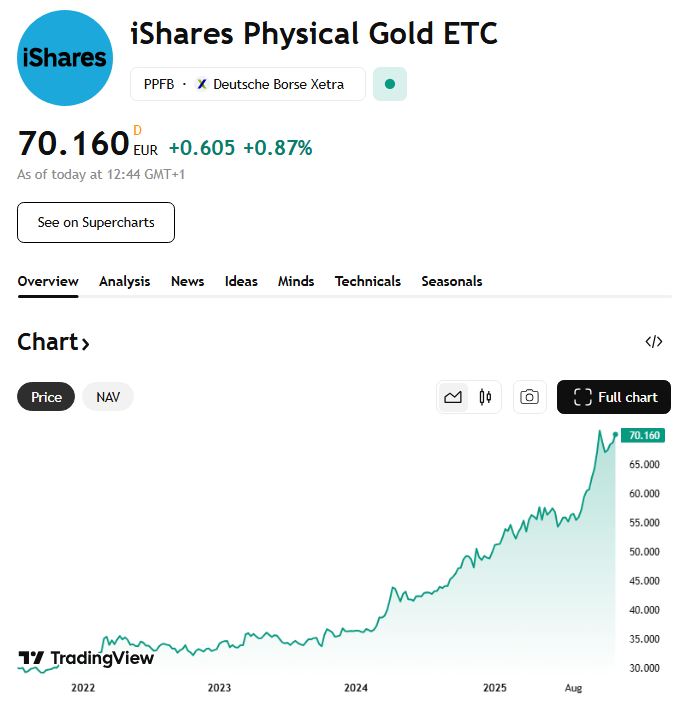Switch chart to candlestick style
This screenshot has width=682, height=706.
[x=486, y=397]
